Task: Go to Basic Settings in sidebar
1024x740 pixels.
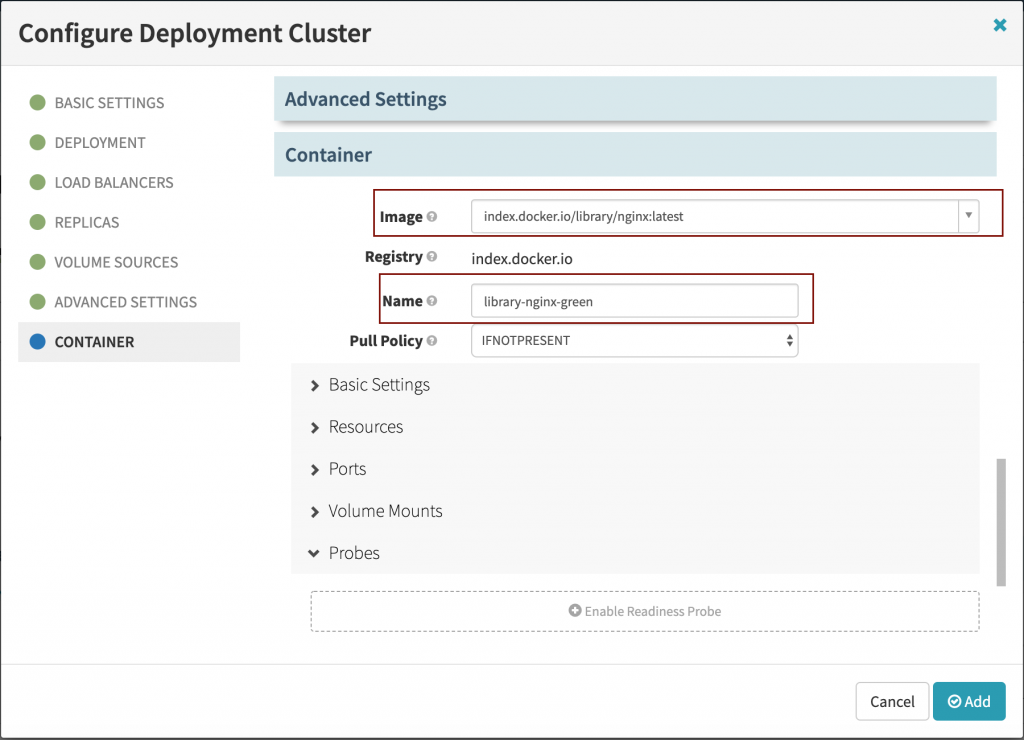Action: pos(109,103)
